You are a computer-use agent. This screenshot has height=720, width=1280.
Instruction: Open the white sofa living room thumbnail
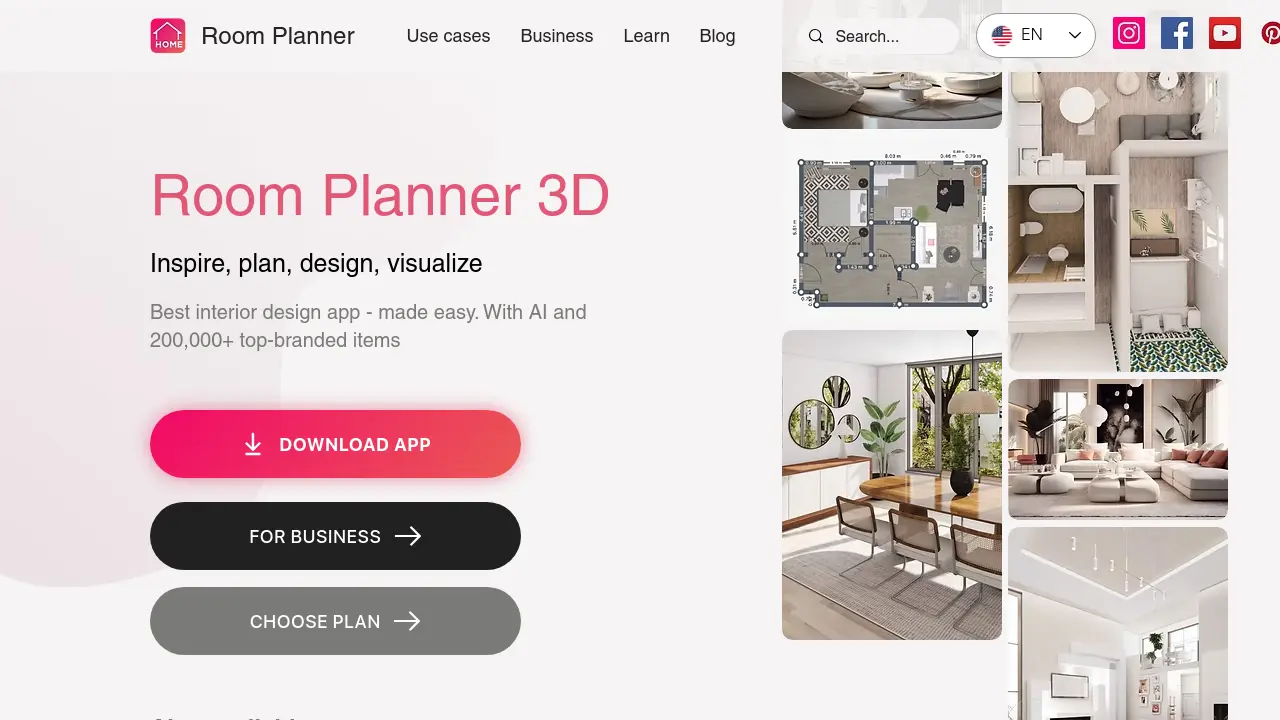point(1118,449)
